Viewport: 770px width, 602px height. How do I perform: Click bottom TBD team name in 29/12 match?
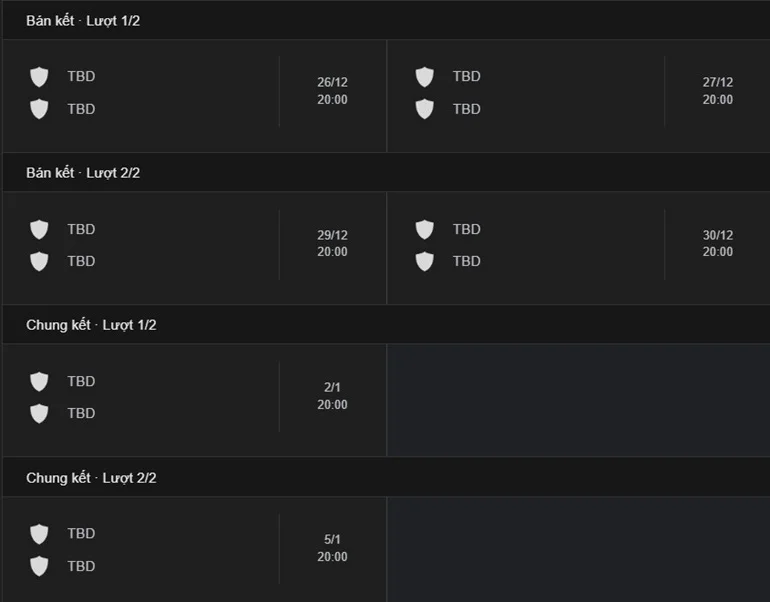(81, 261)
